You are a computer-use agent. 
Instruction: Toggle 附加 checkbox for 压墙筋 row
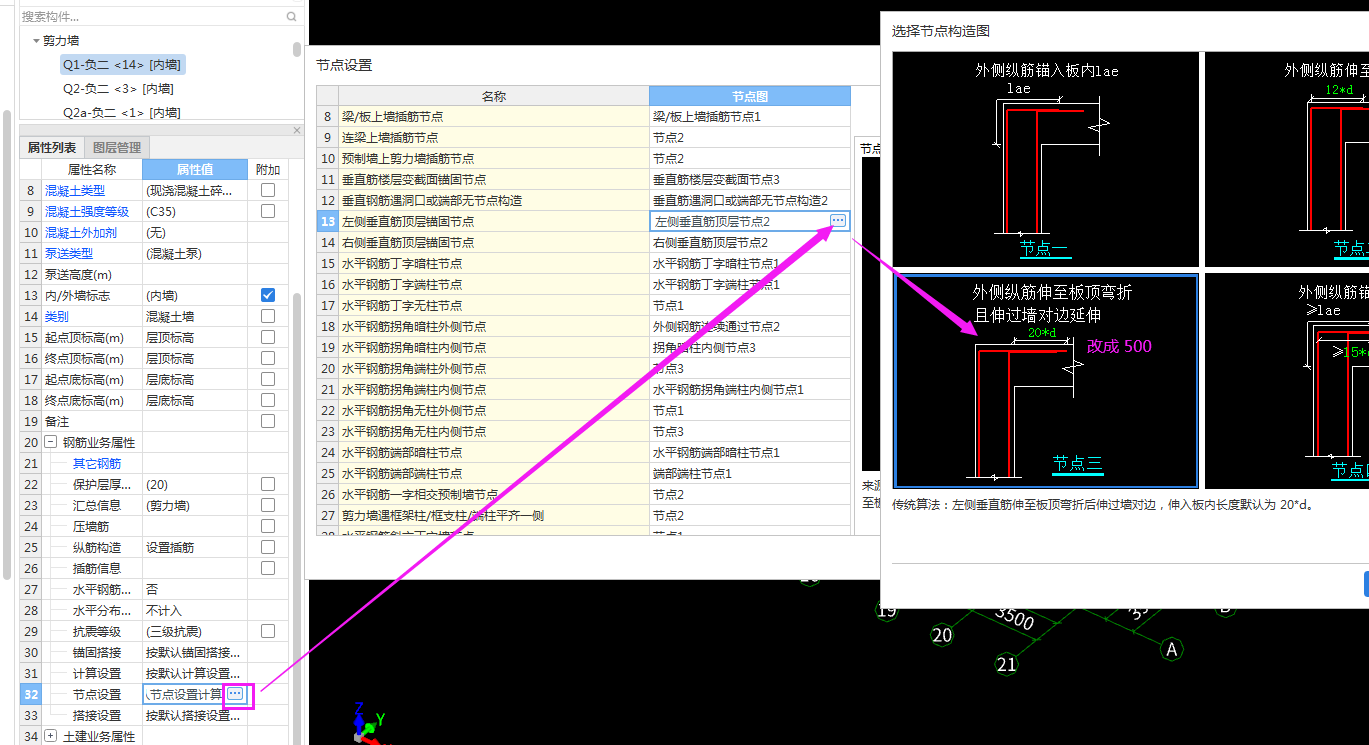(x=268, y=526)
